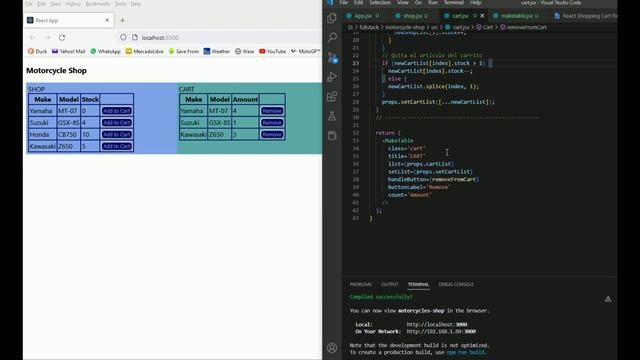Open the MotoGP bookmark
640x360 pixels.
[305, 51]
